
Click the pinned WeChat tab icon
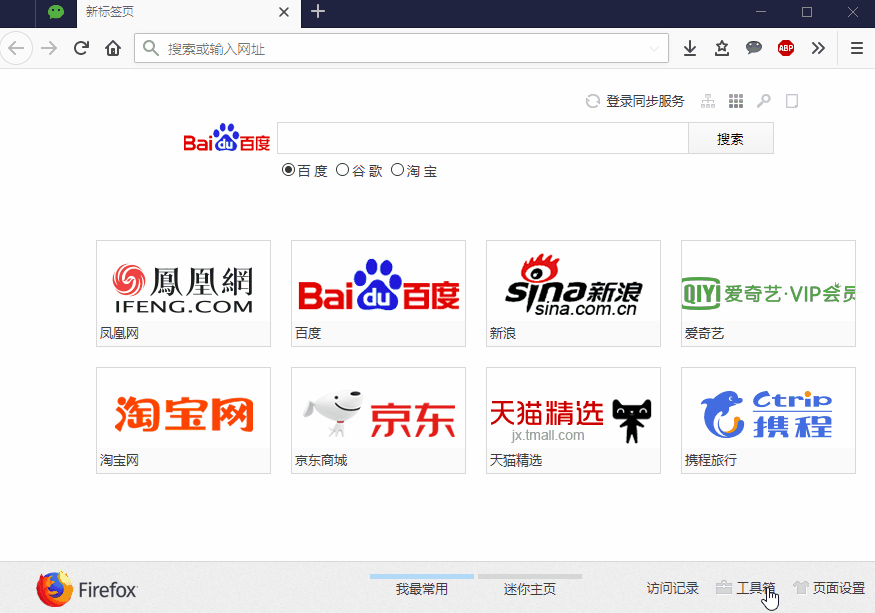pyautogui.click(x=56, y=12)
